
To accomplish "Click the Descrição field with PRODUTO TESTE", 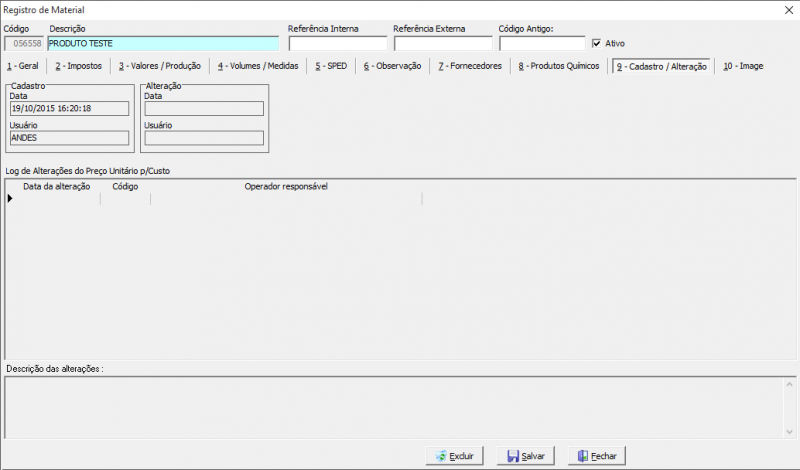I will point(163,43).
